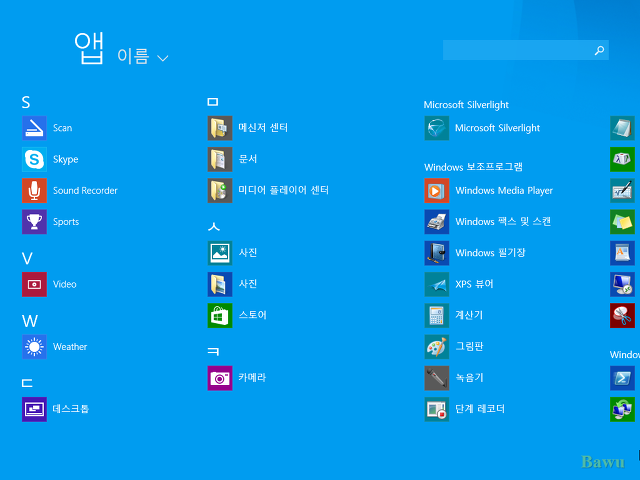This screenshot has width=640, height=480.
Task: Launch the Video app icon
Action: (34, 284)
